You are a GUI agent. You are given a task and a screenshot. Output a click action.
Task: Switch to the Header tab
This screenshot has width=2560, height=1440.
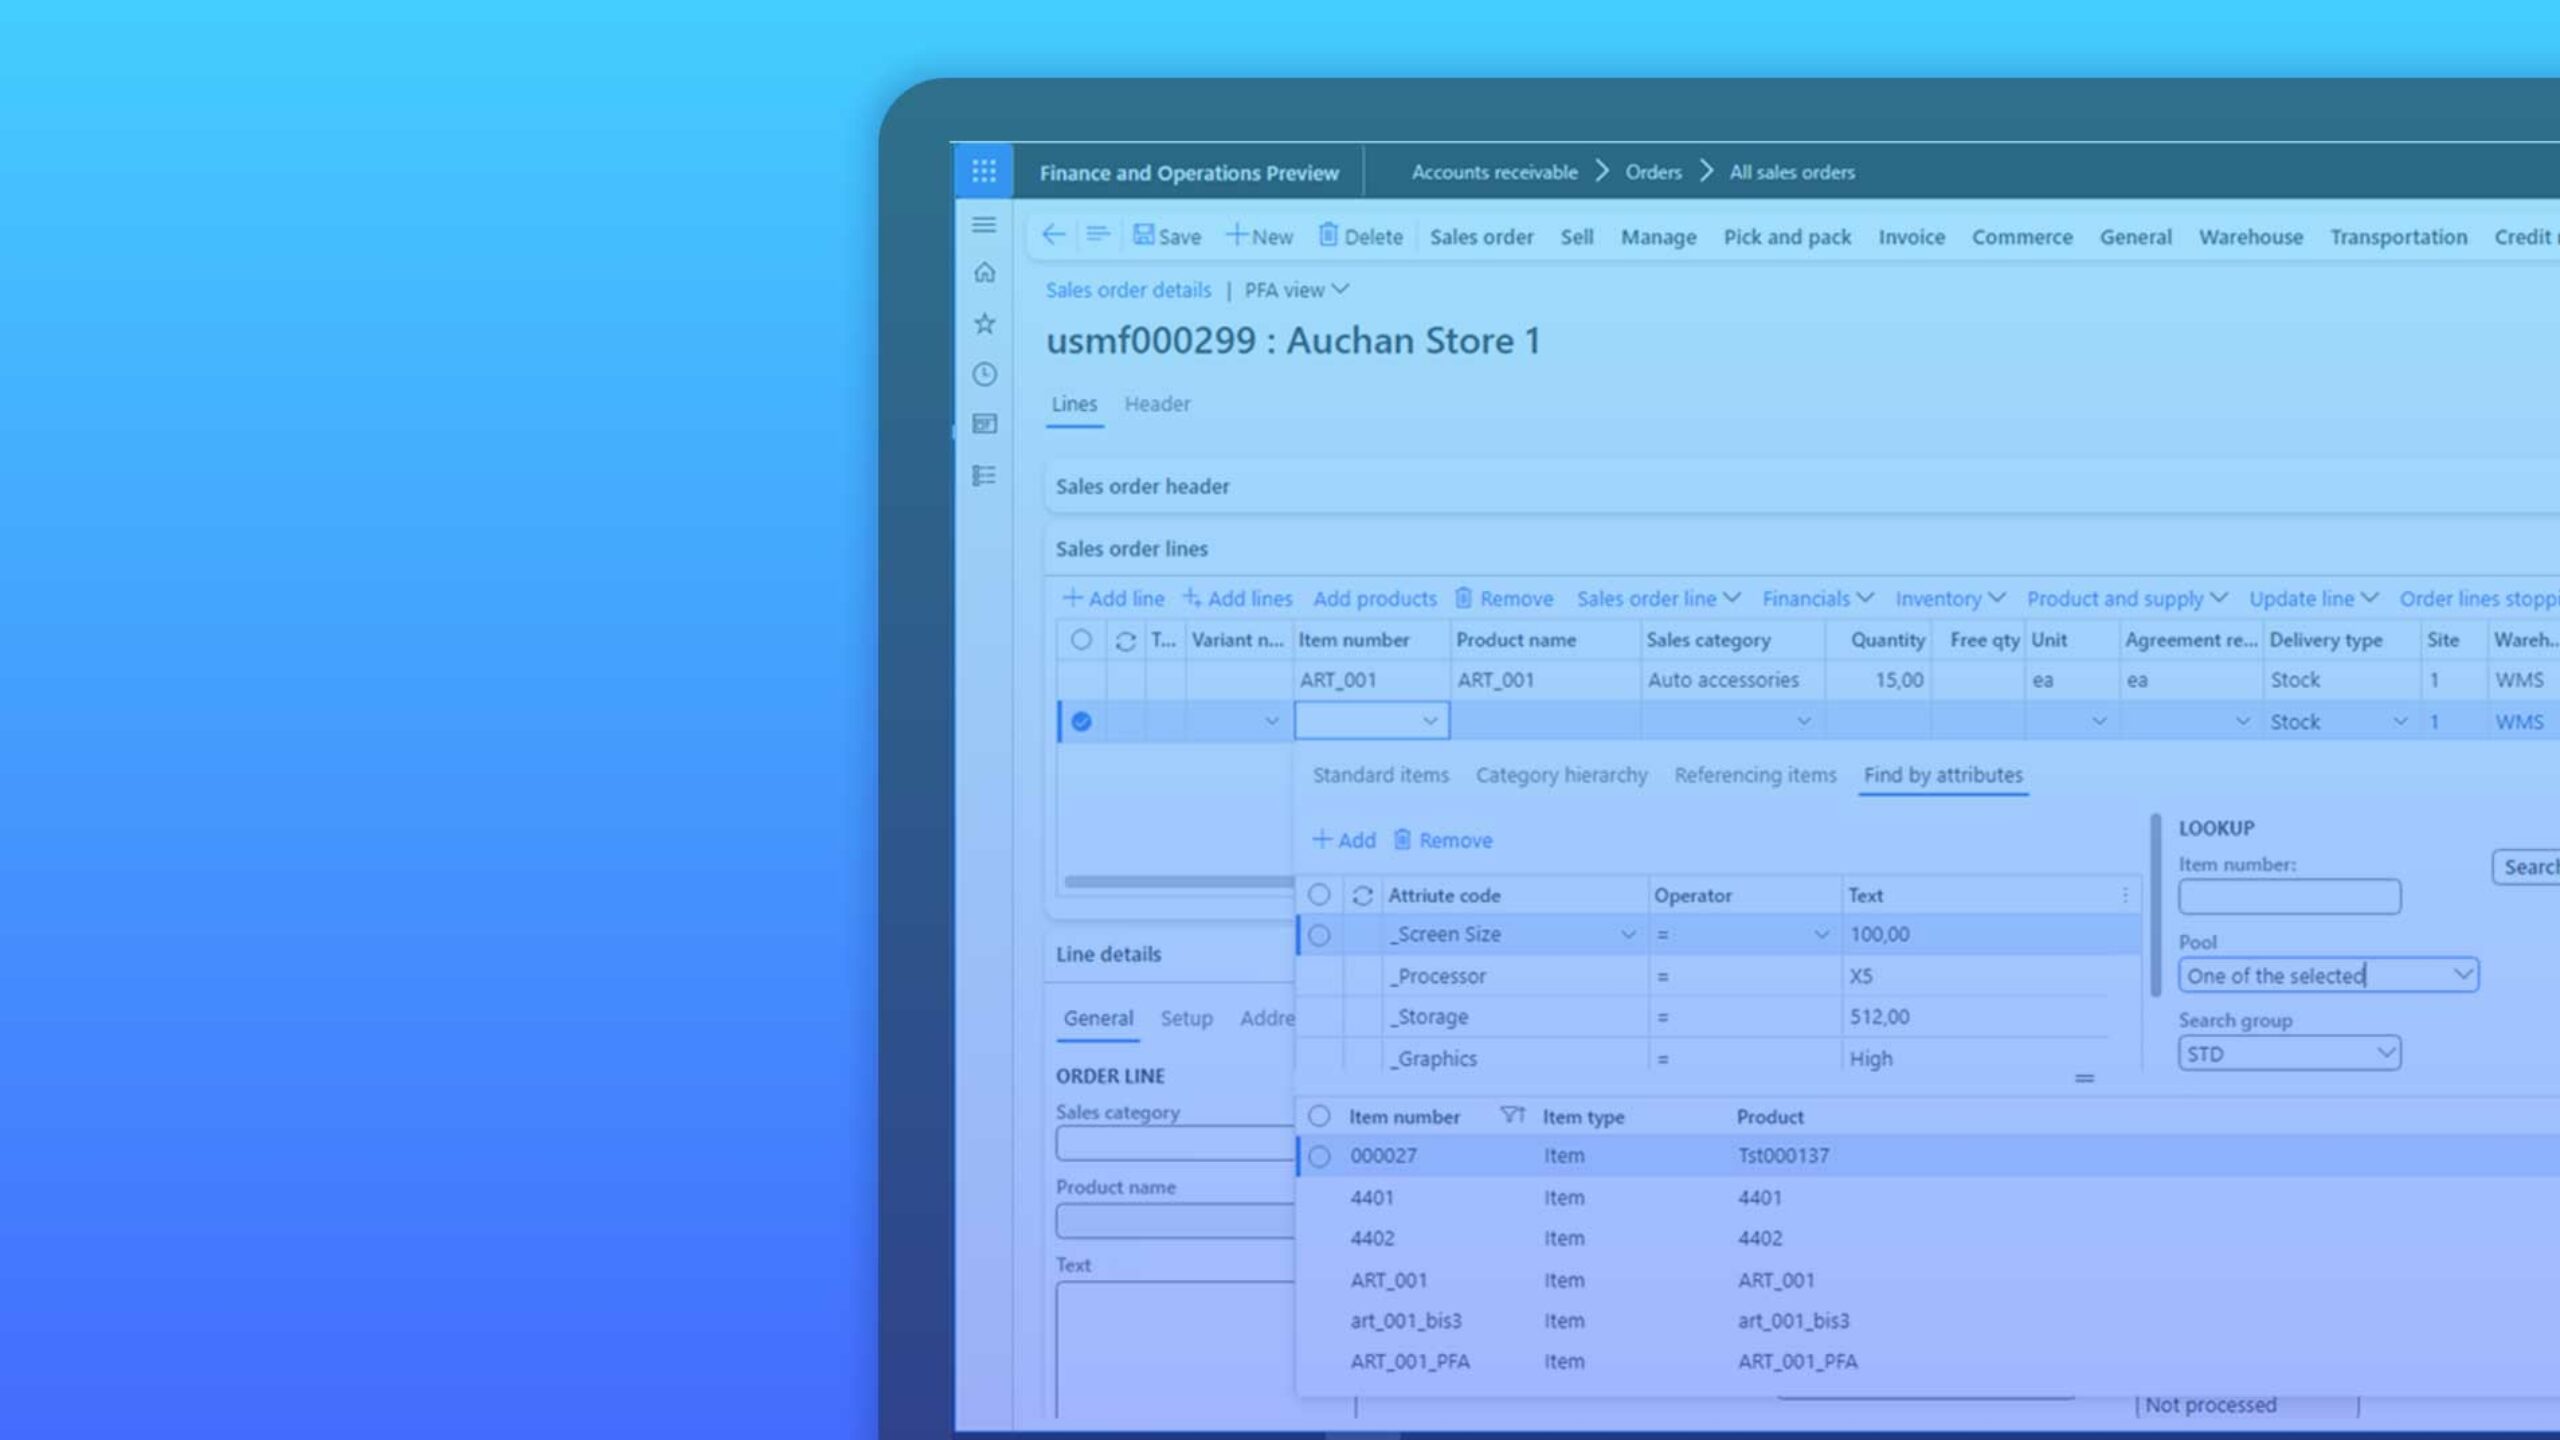click(x=1157, y=403)
